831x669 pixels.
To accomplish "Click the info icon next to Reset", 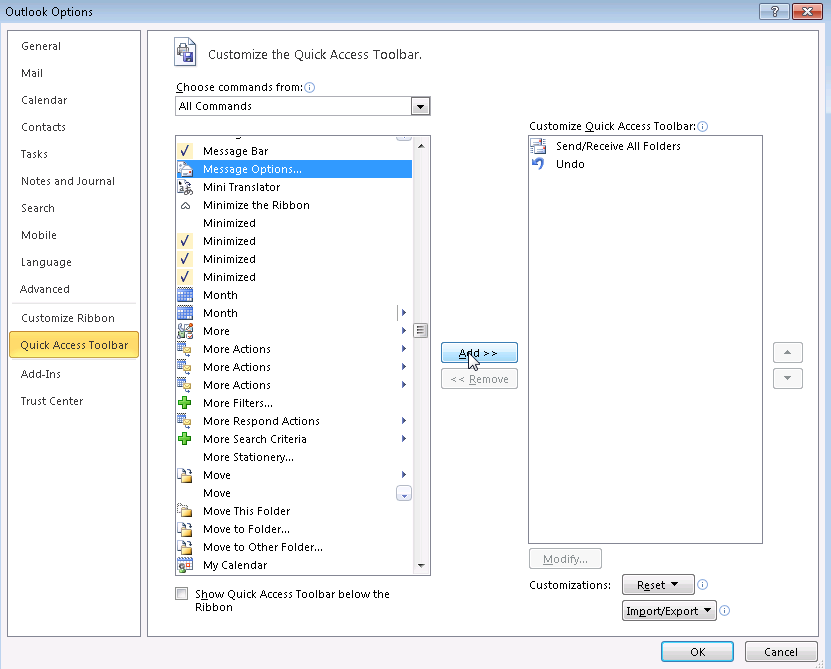I will click(703, 584).
